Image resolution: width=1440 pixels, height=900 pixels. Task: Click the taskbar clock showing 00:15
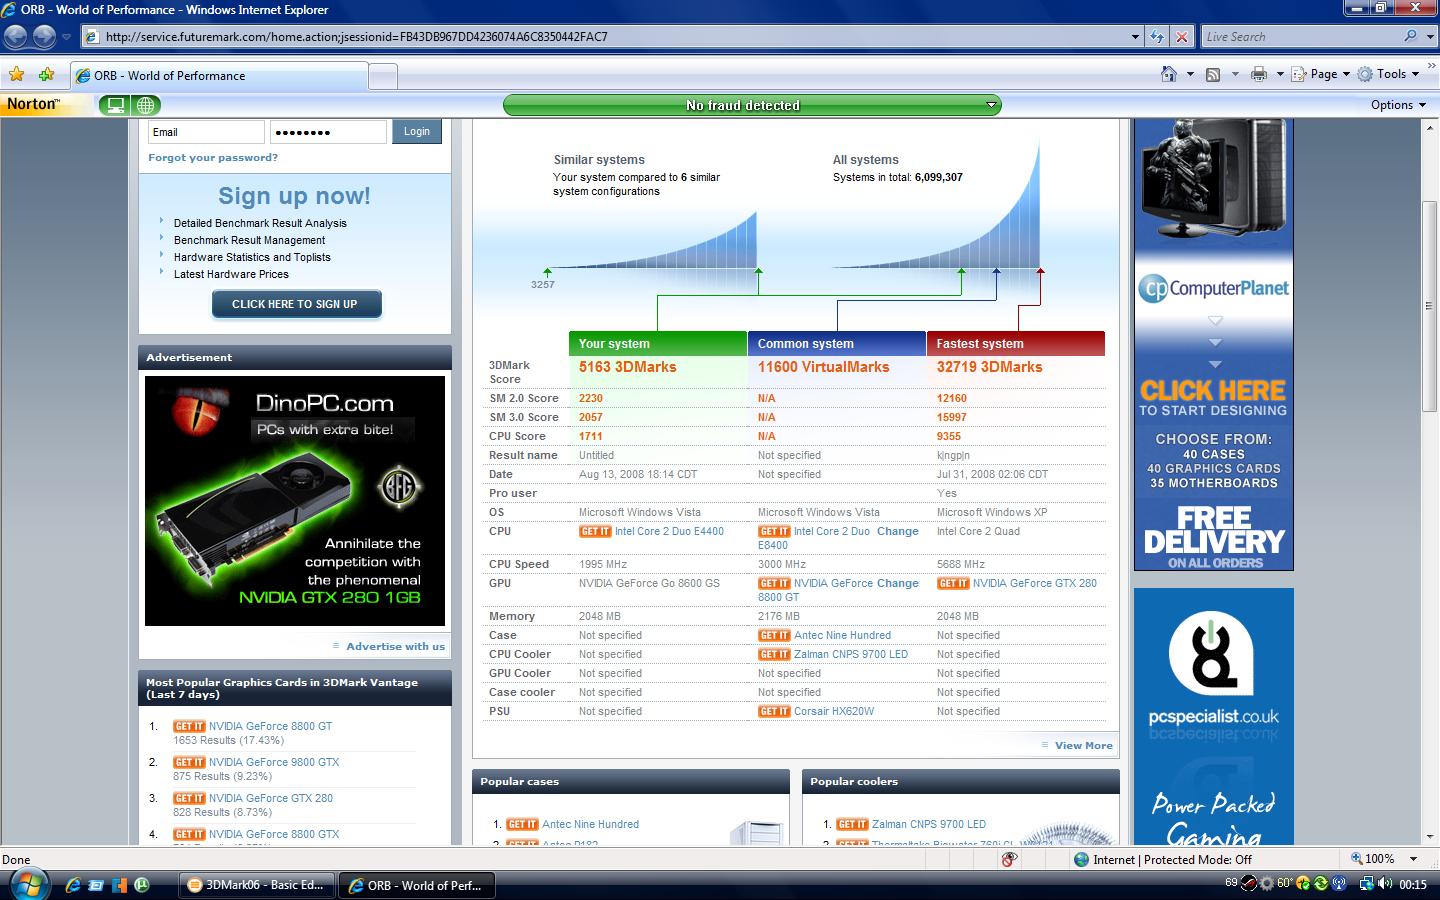[x=1413, y=885]
